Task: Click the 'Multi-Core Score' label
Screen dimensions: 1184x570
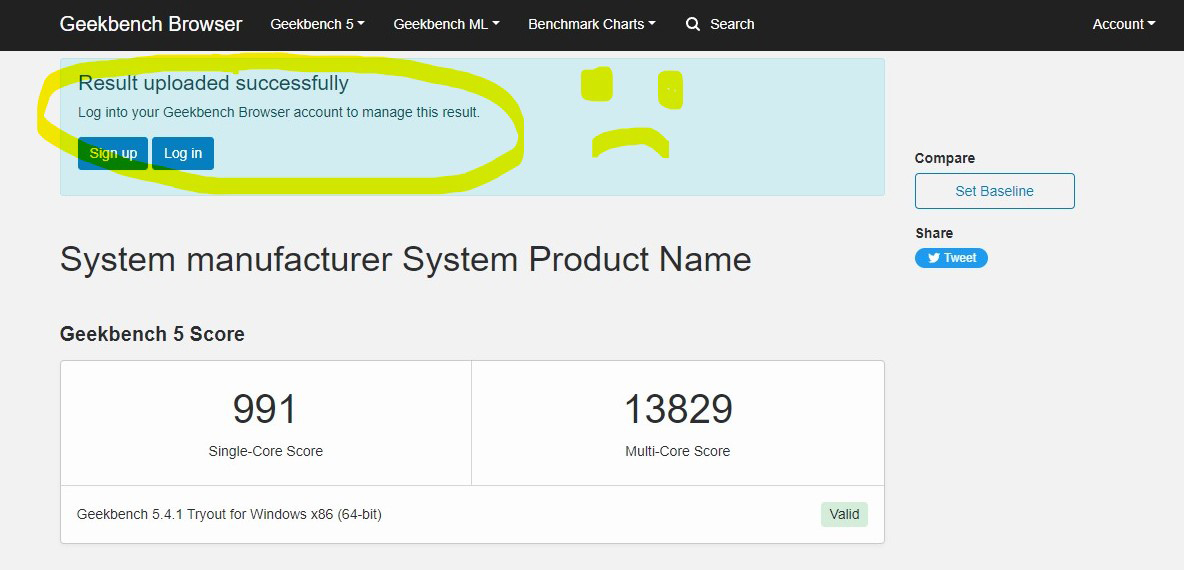Action: (x=678, y=451)
